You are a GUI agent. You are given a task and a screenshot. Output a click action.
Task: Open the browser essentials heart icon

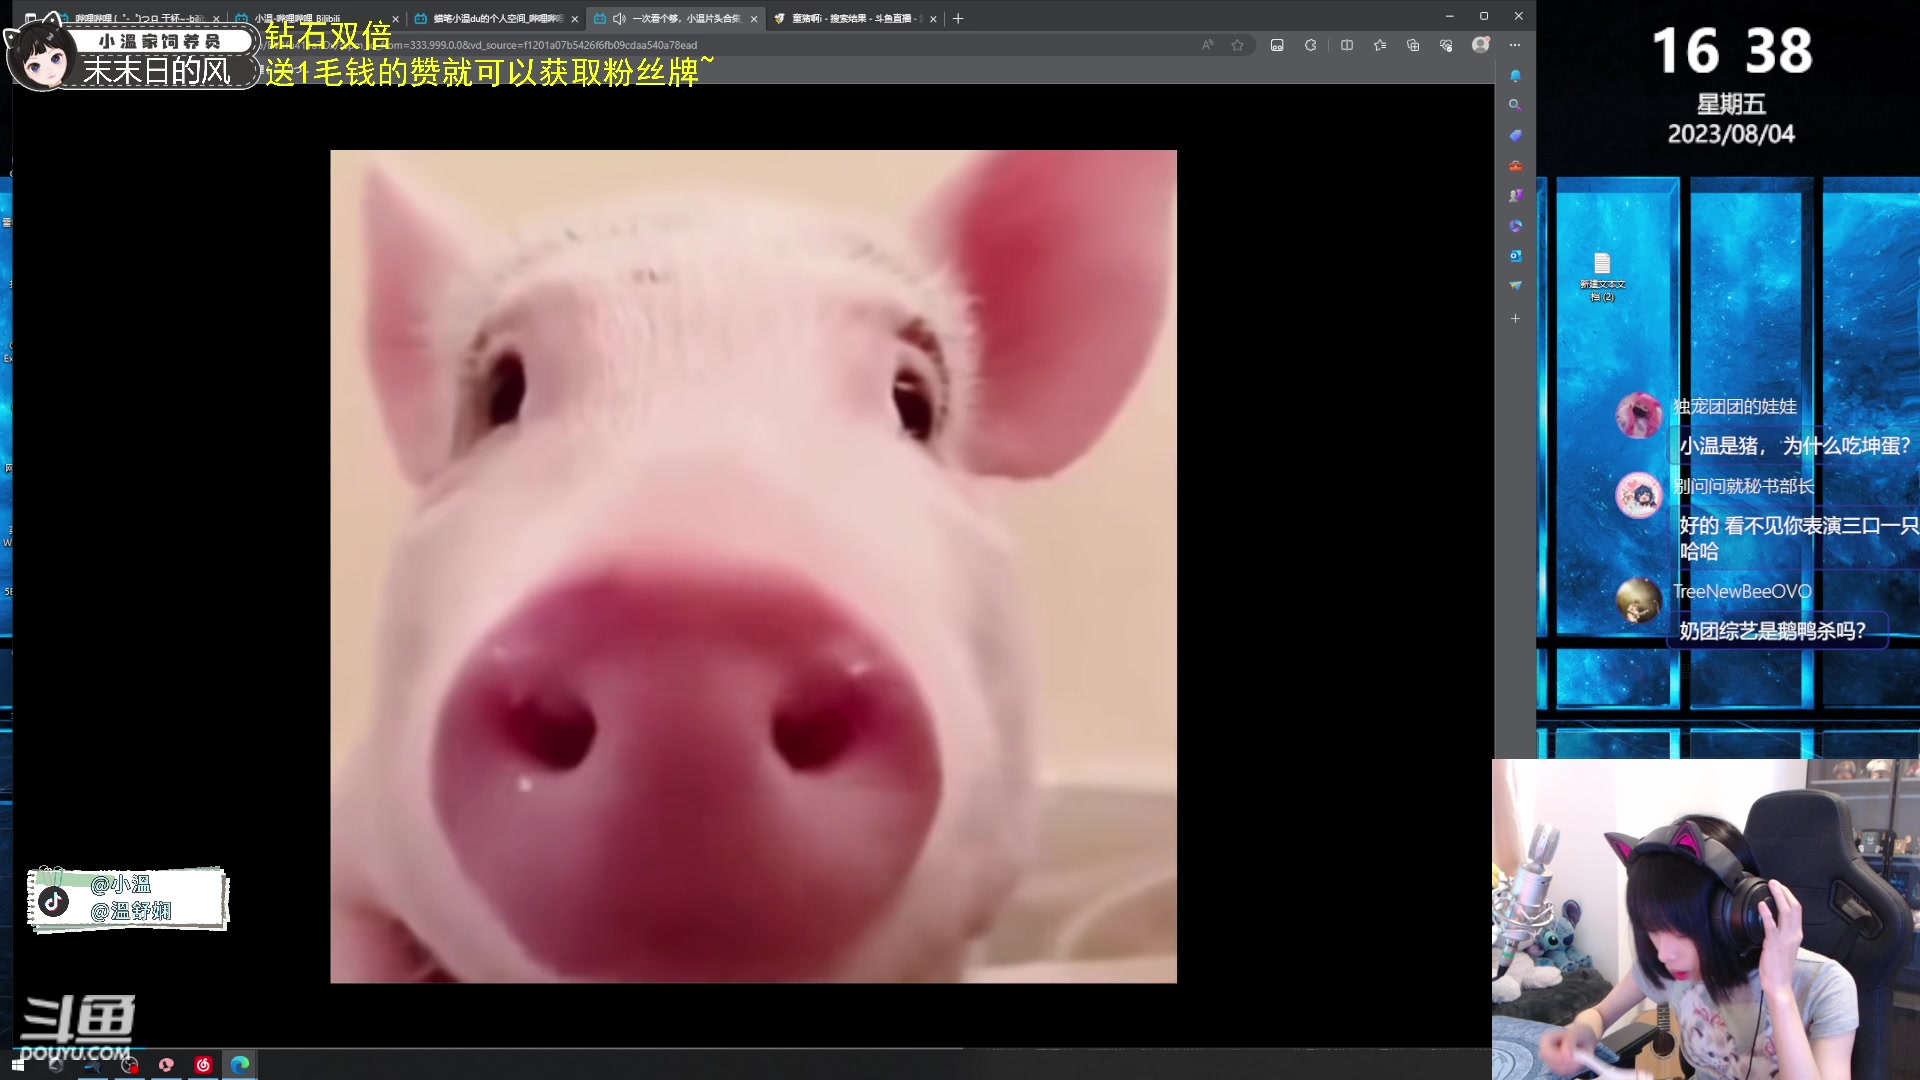pos(1446,45)
